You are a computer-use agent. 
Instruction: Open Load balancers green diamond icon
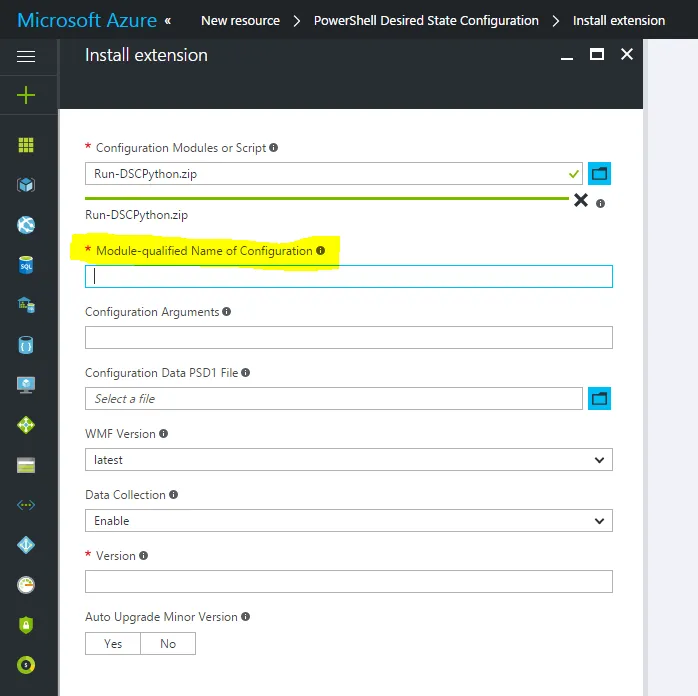coord(26,425)
